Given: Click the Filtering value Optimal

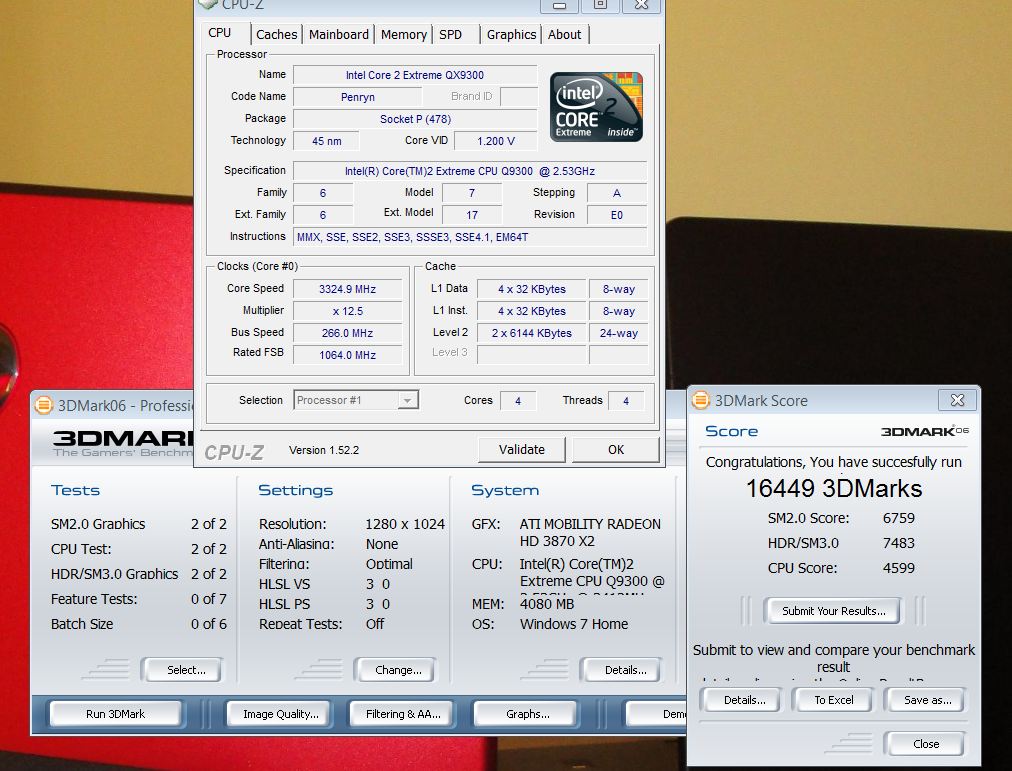Looking at the screenshot, I should (x=389, y=564).
